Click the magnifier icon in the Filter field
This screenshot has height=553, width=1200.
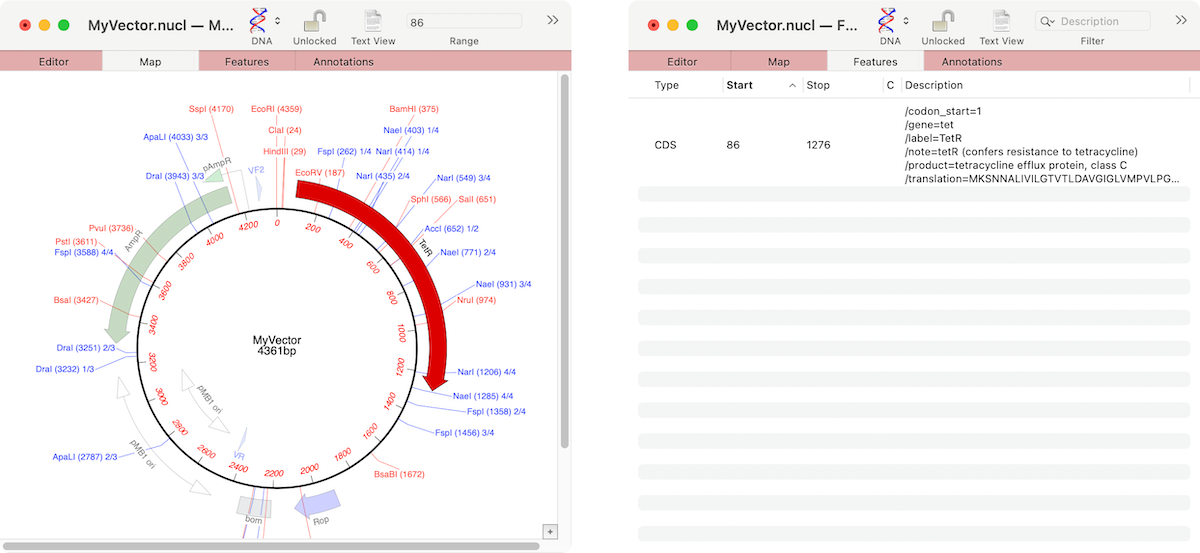pyautogui.click(x=1048, y=21)
